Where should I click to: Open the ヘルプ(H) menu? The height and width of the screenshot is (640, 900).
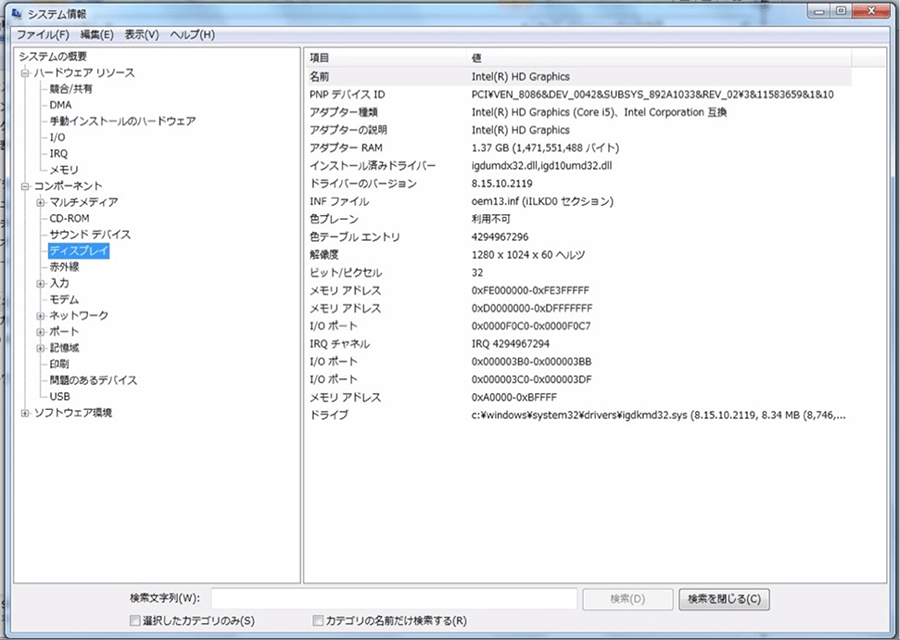(192, 35)
